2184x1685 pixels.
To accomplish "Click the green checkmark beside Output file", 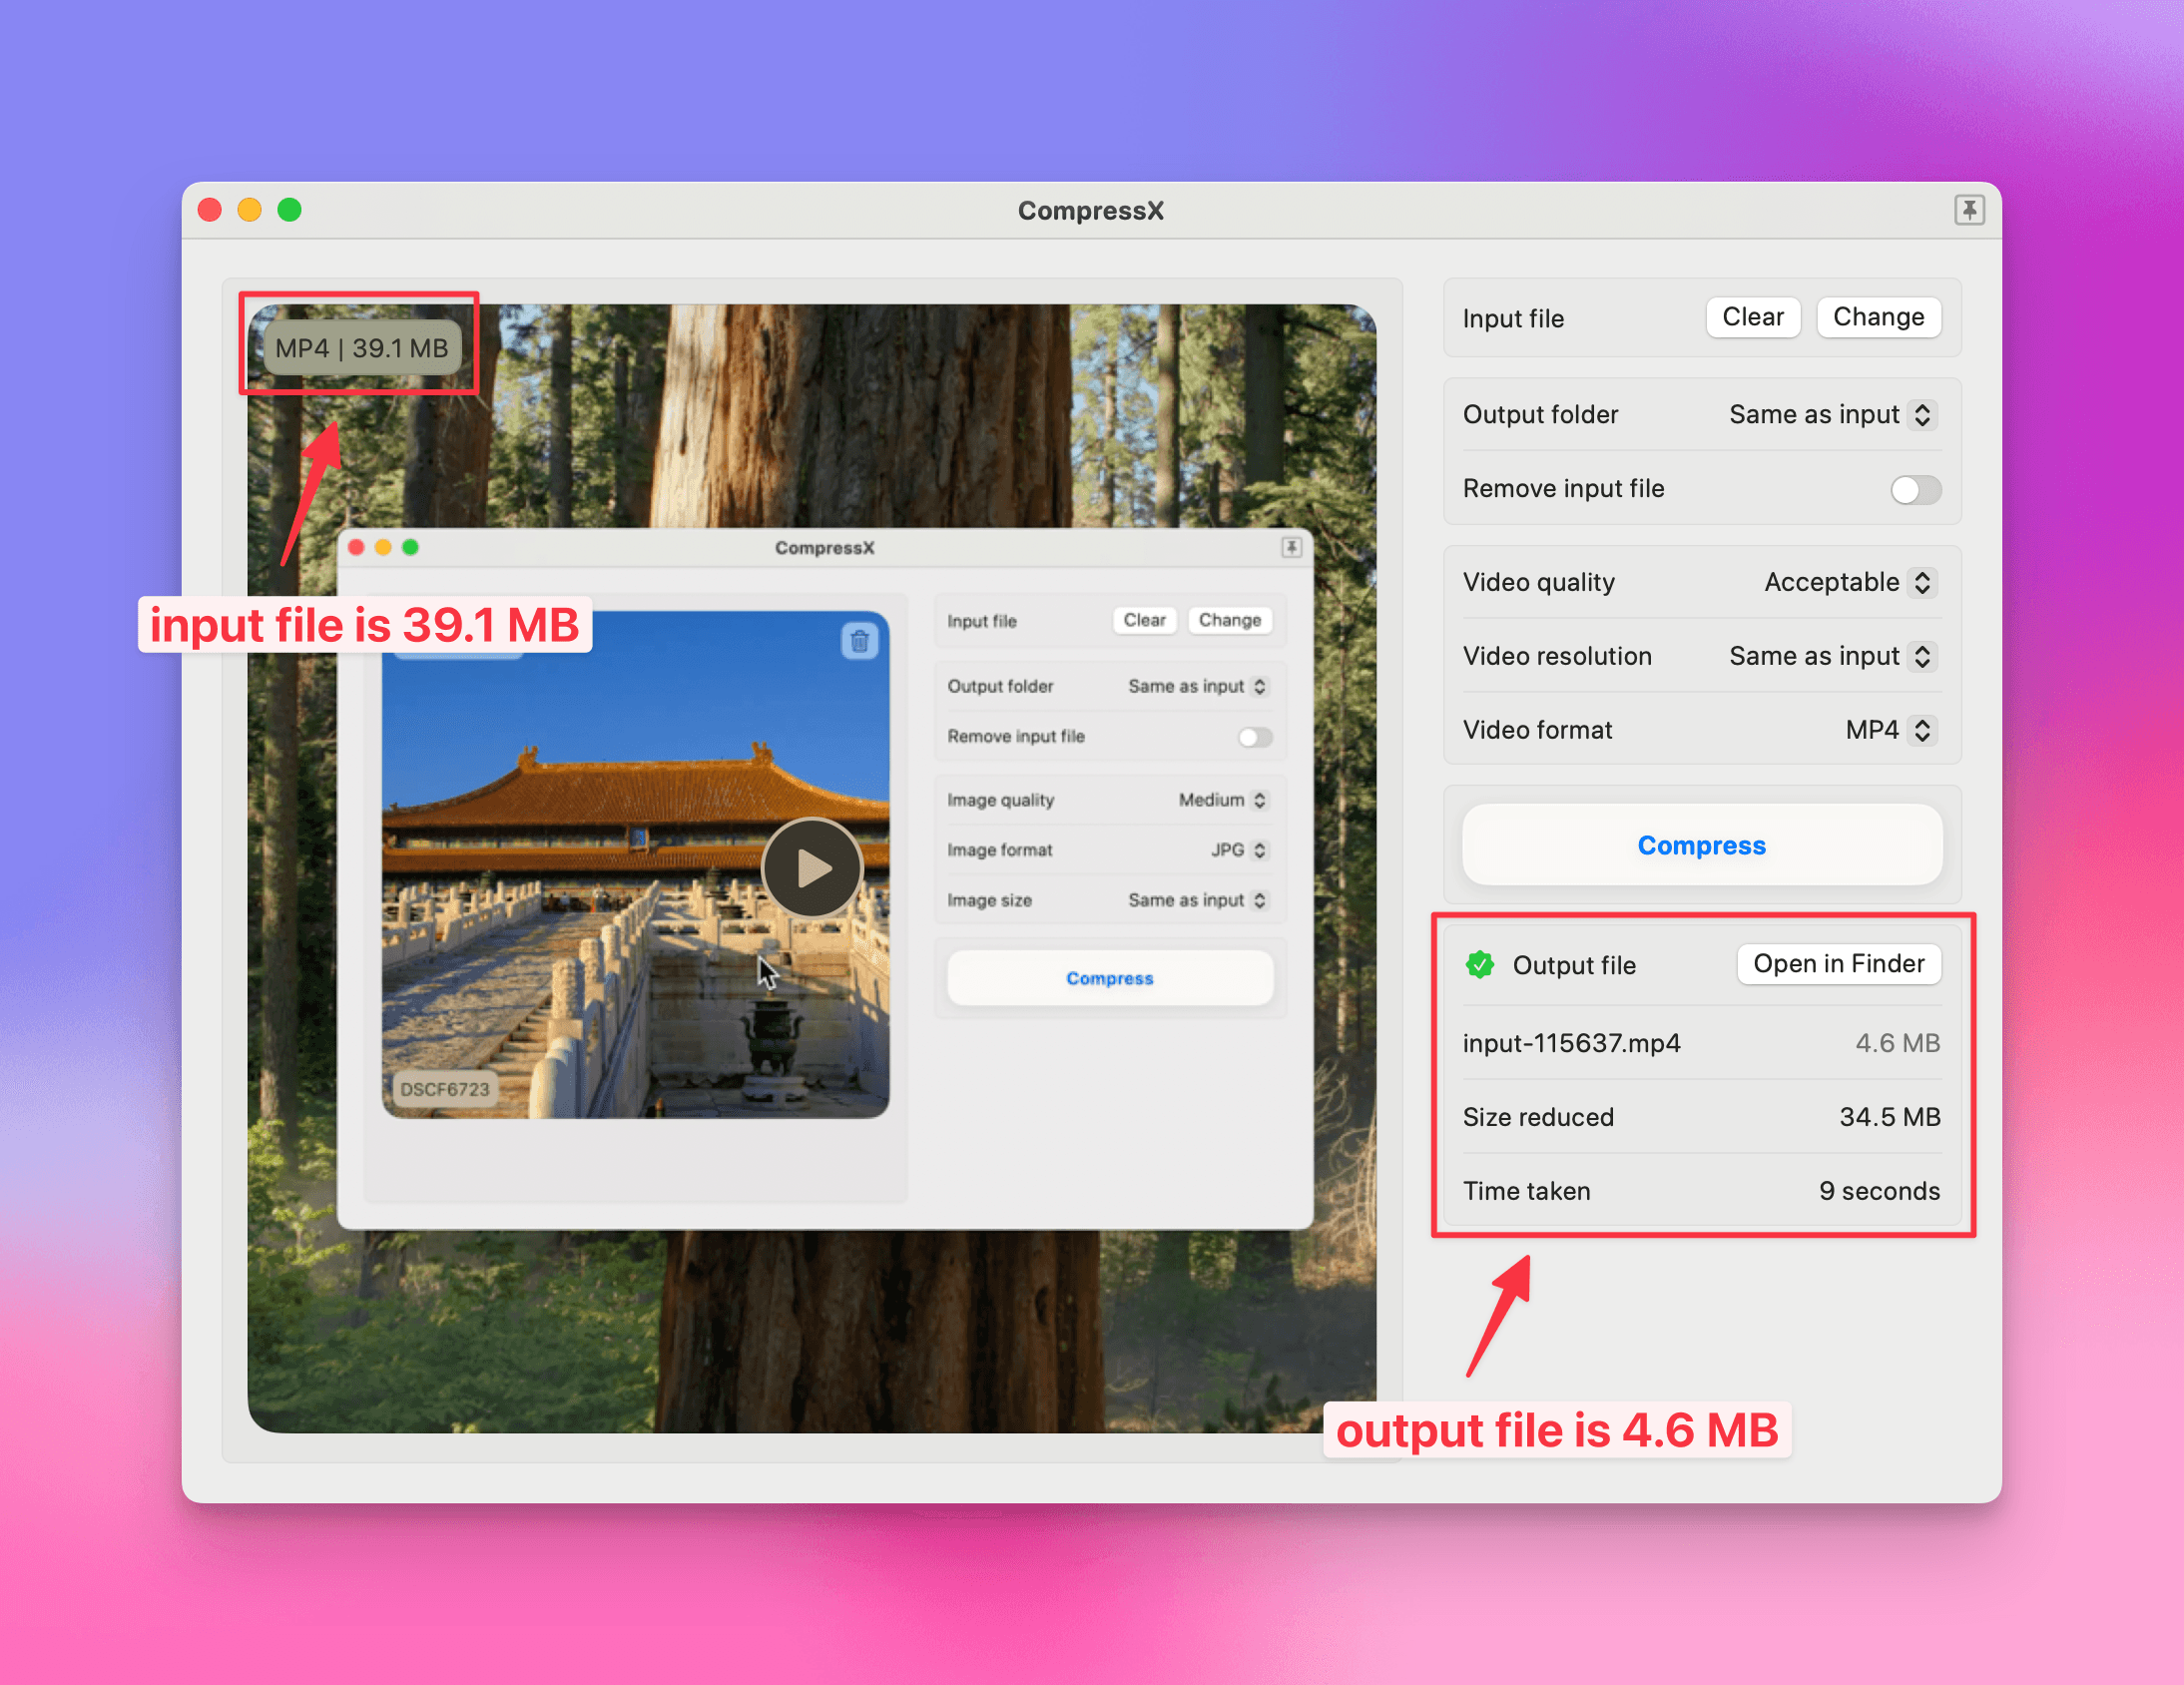I will (1479, 964).
